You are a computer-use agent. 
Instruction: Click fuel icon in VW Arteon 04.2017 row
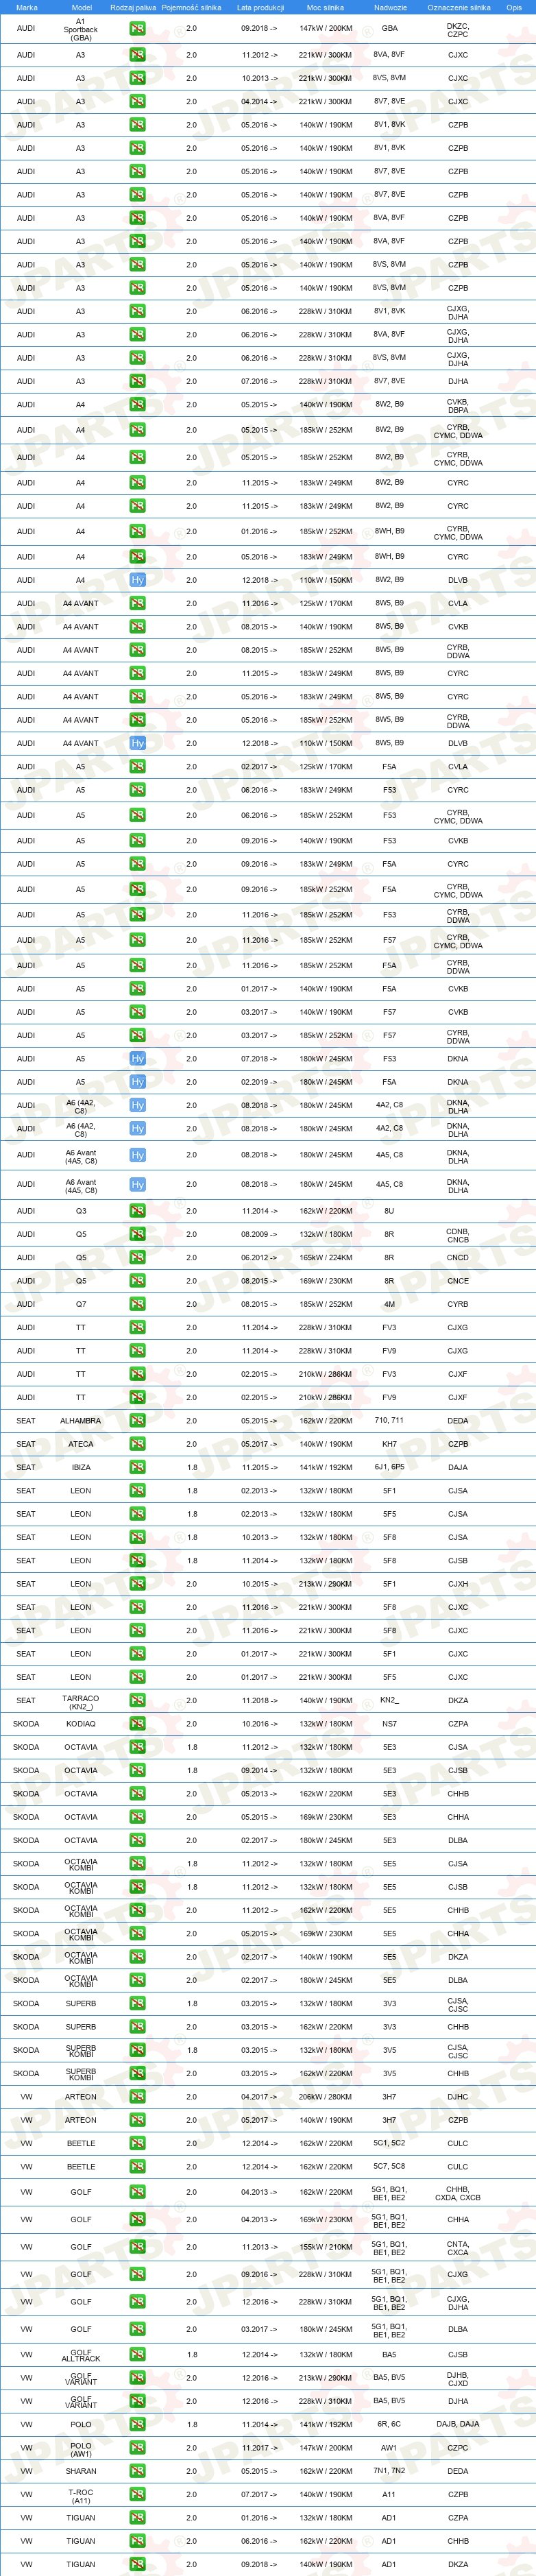click(137, 2097)
